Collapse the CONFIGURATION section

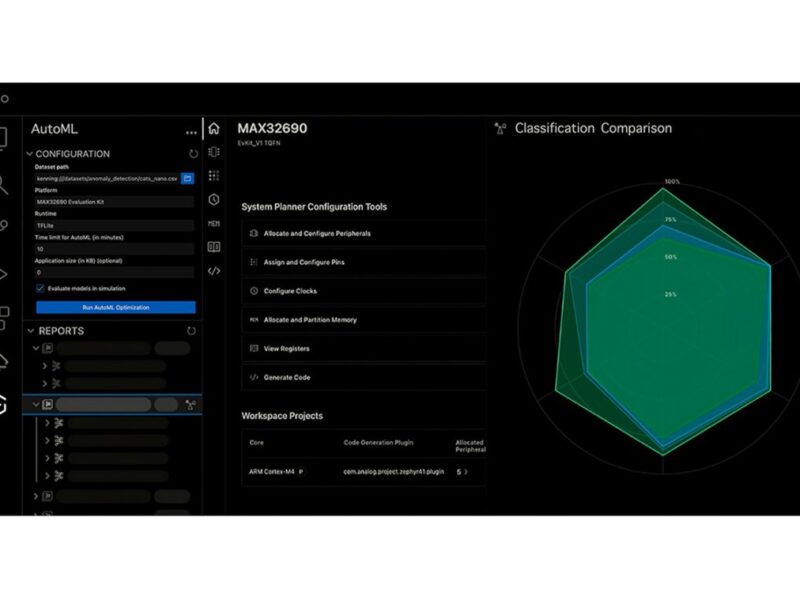(x=30, y=153)
